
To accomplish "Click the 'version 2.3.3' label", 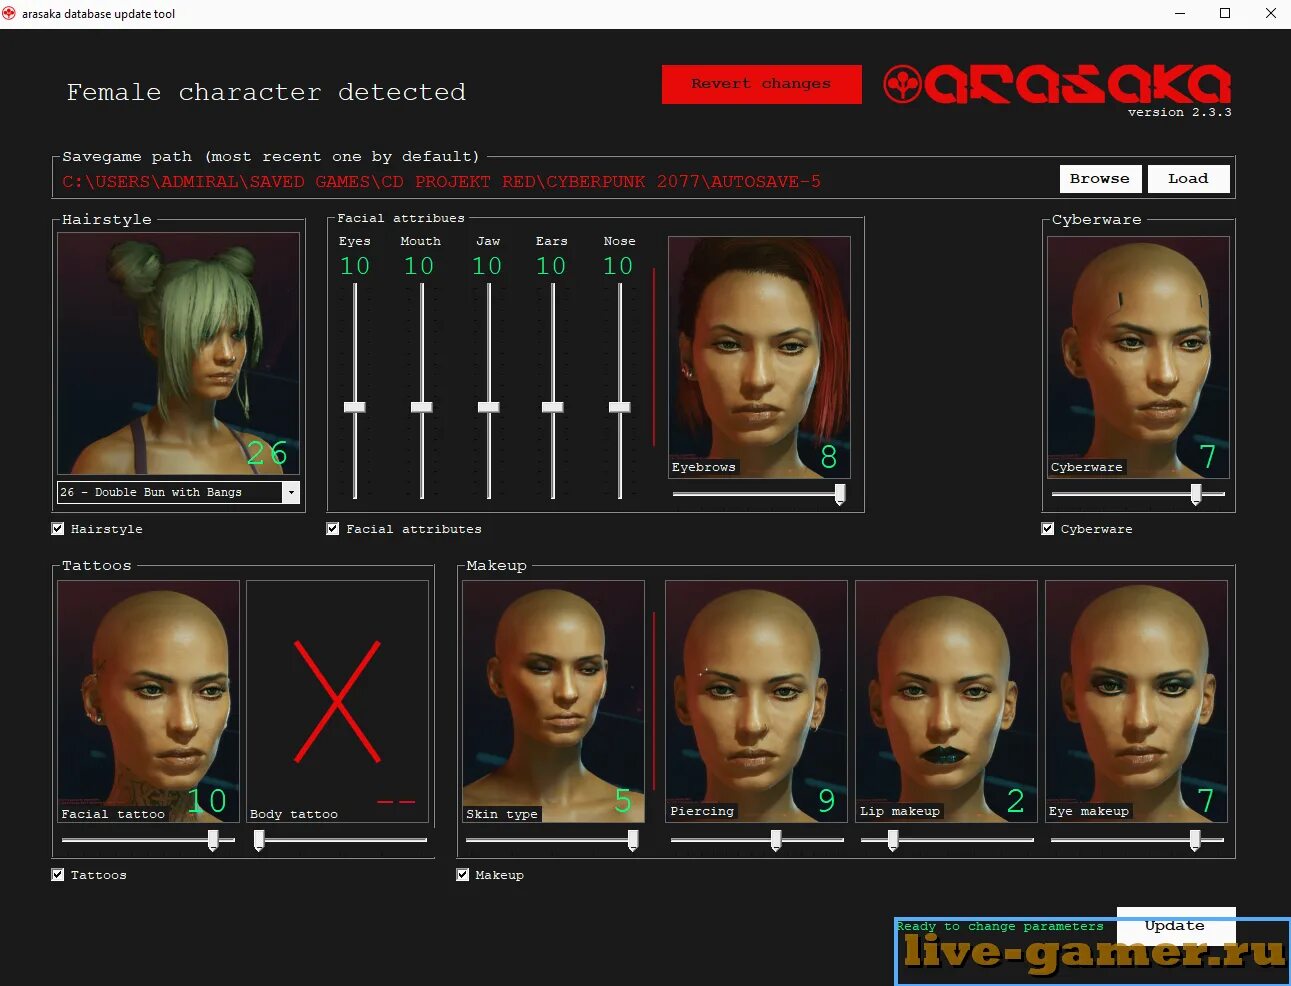I will (1179, 112).
